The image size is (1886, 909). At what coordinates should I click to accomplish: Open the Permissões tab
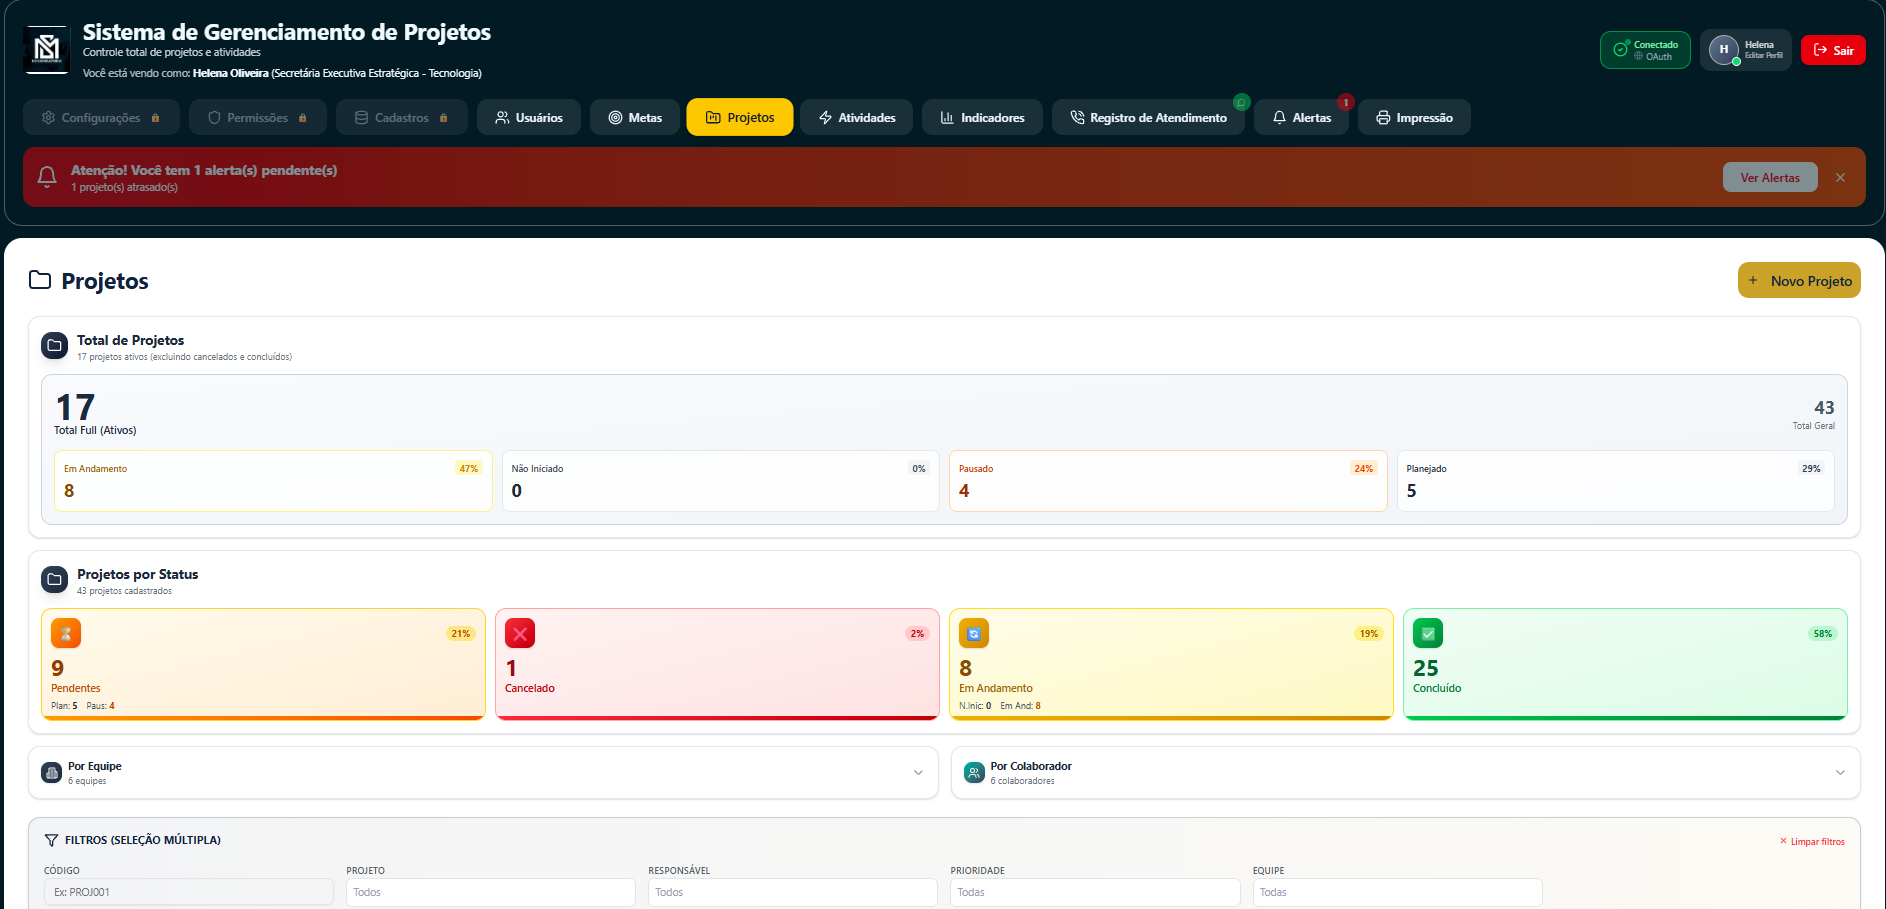pyautogui.click(x=258, y=117)
